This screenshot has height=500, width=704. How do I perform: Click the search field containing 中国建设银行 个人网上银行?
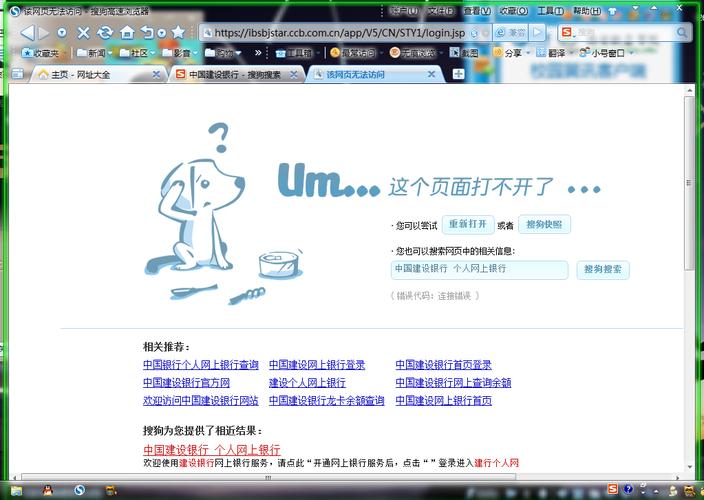coord(479,269)
